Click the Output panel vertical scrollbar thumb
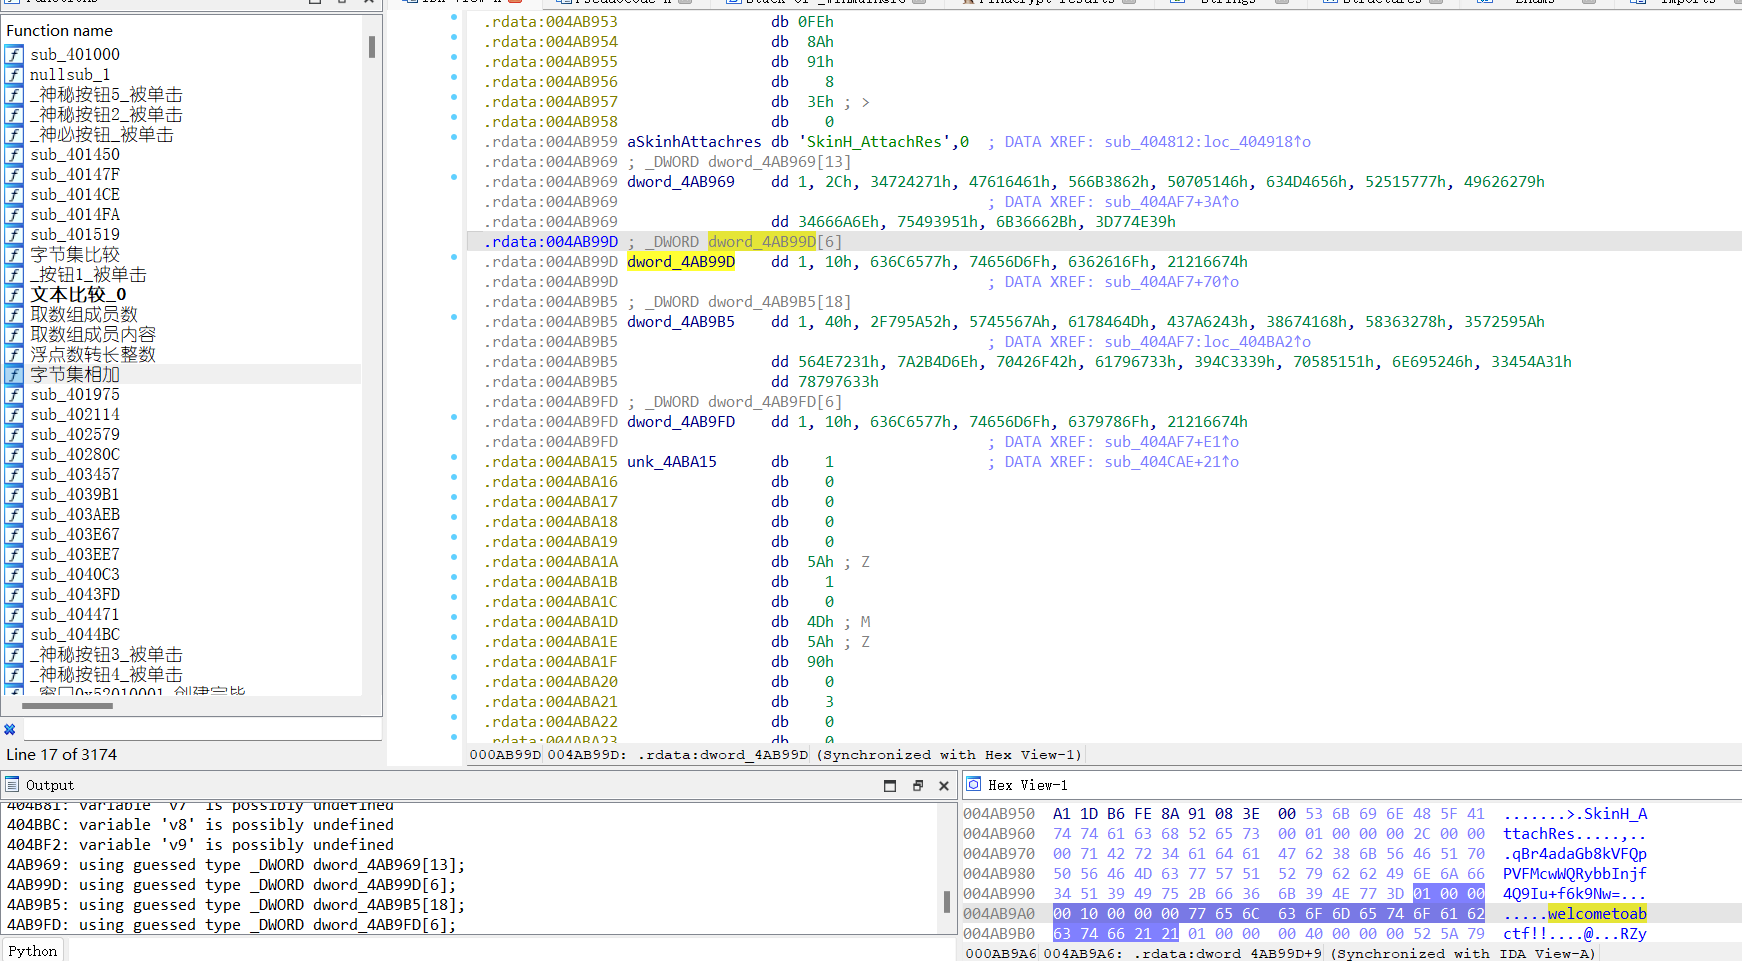The image size is (1742, 961). pyautogui.click(x=947, y=902)
